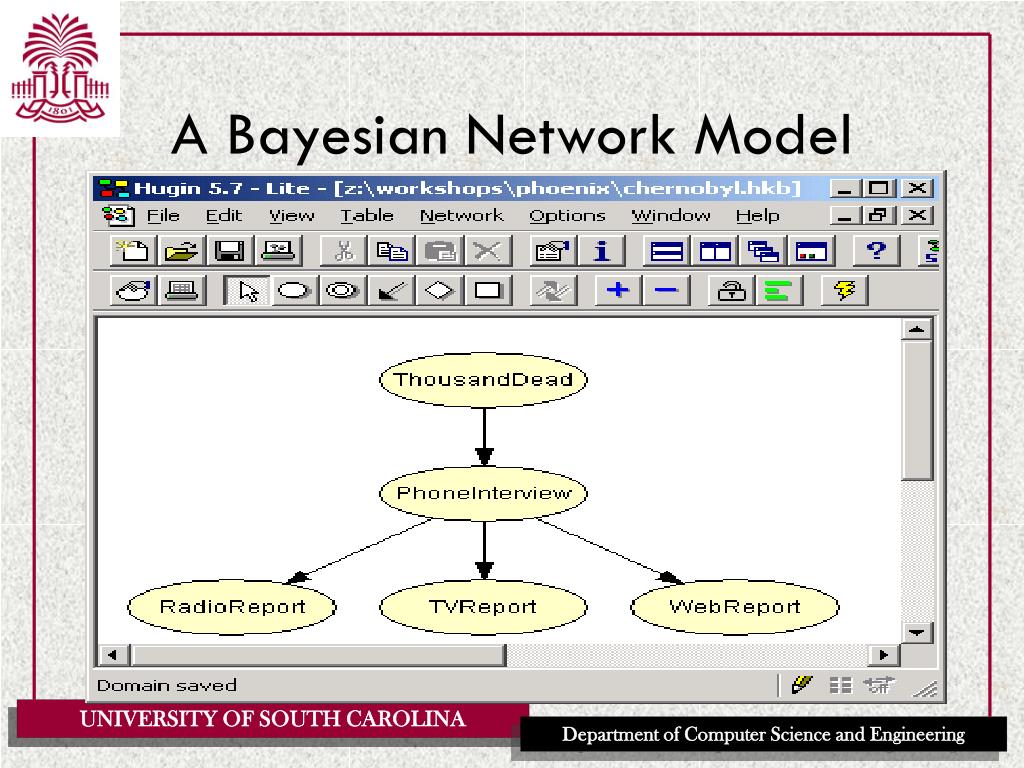The width and height of the screenshot is (1024, 768).
Task: Click the lightning bolt compile icon
Action: pyautogui.click(x=844, y=291)
